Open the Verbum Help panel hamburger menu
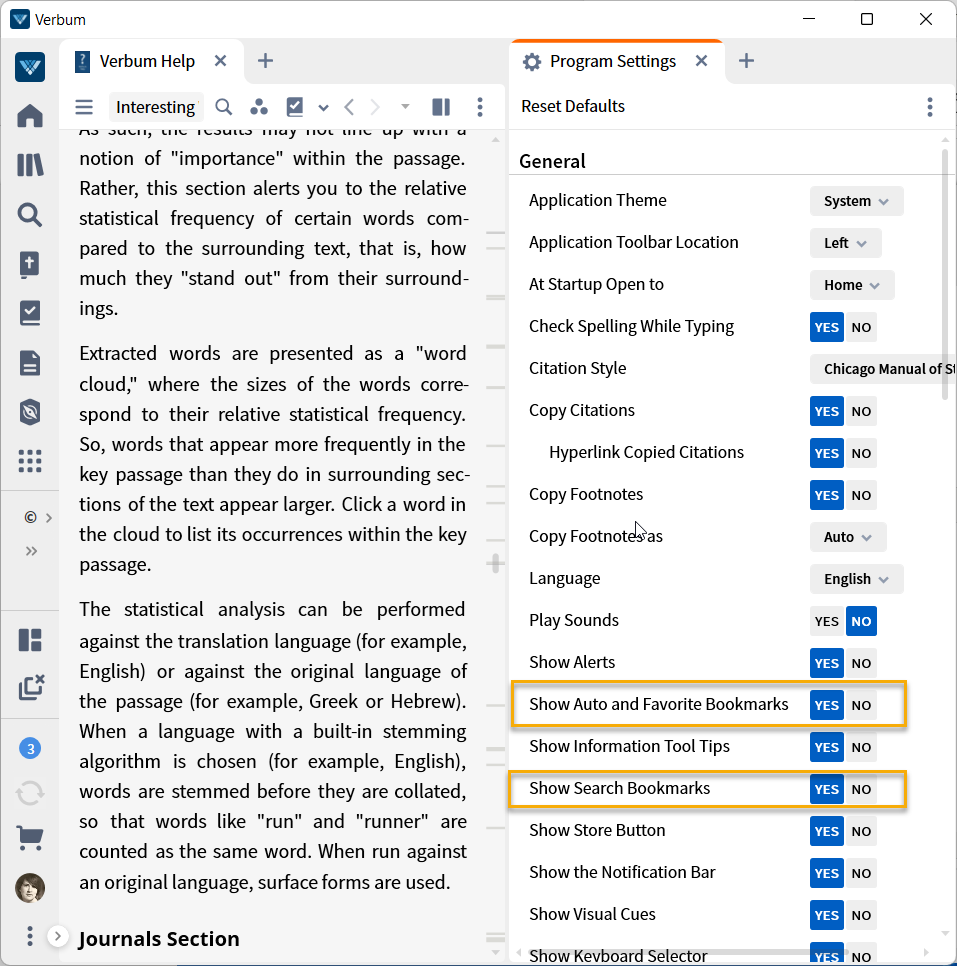 (x=84, y=107)
